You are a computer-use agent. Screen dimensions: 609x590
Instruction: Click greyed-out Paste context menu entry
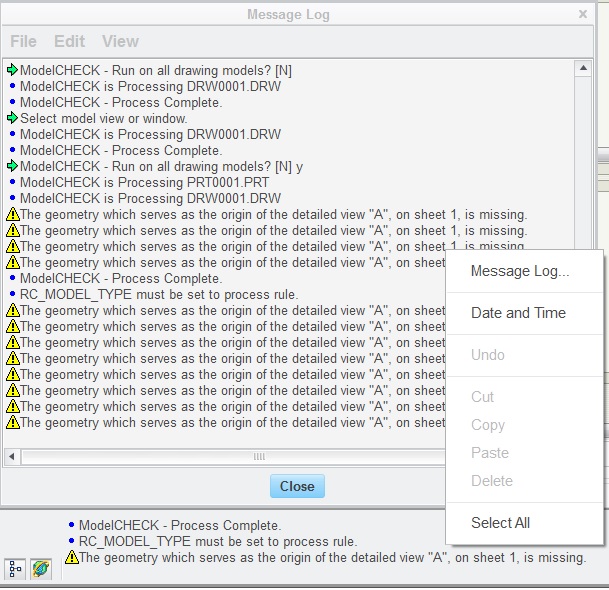click(x=490, y=453)
